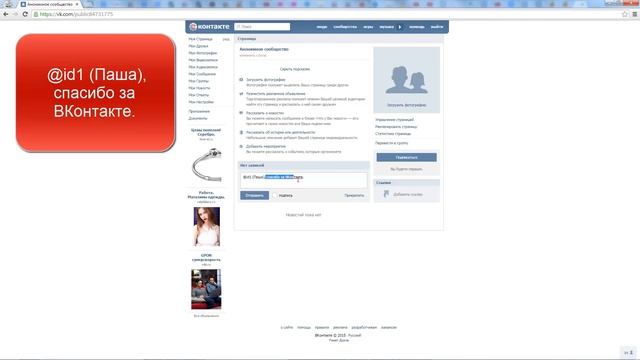This screenshot has height=360, width=640.
Task: Open the 'игры' header menu item
Action: click(368, 27)
